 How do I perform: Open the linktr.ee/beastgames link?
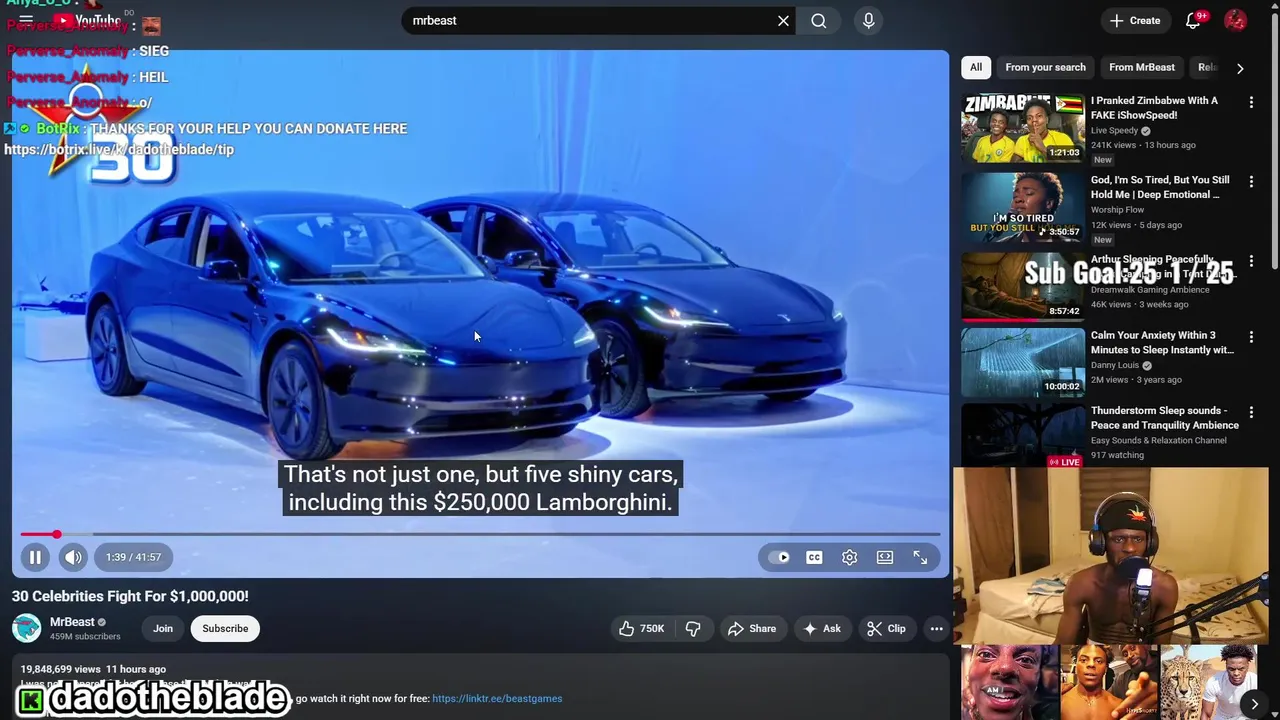tap(497, 698)
